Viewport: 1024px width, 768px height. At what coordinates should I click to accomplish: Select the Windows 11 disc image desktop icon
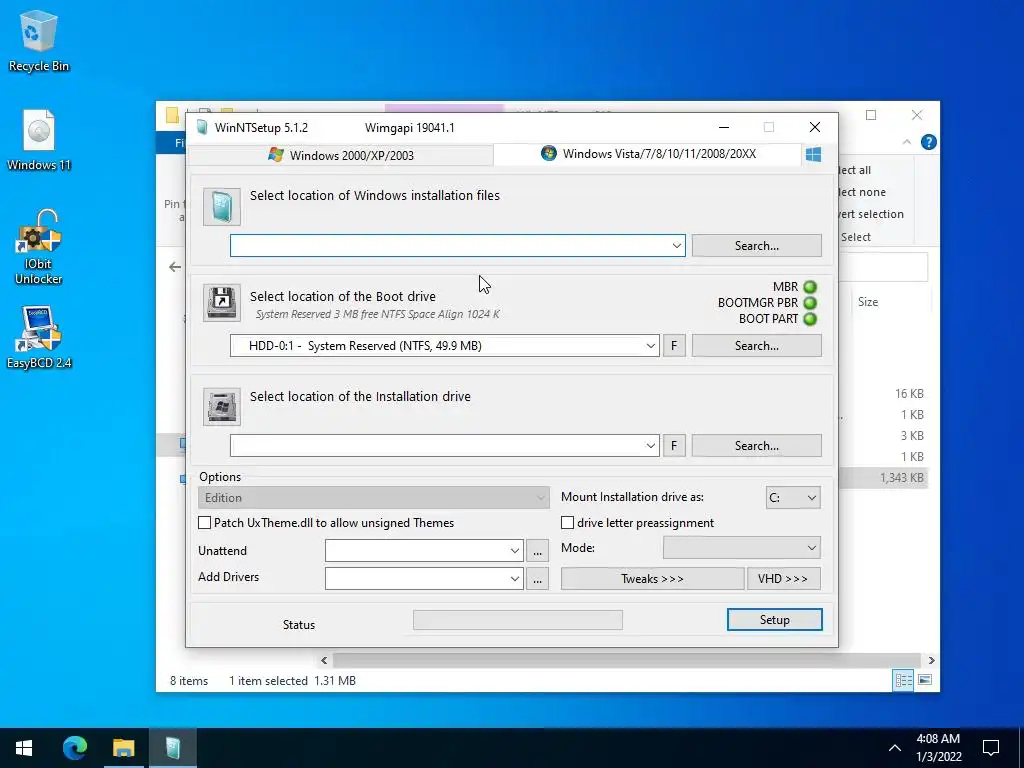click(39, 140)
